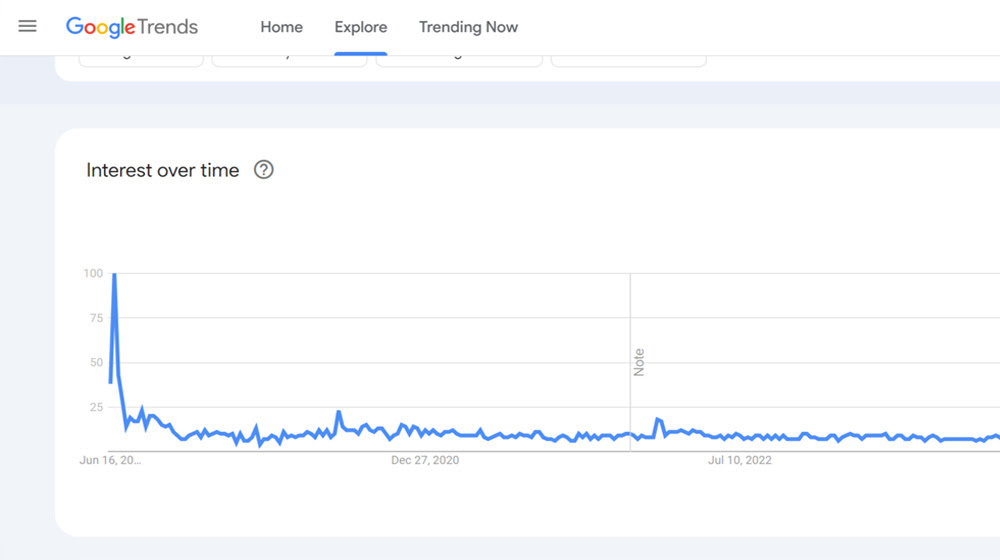This screenshot has height=560, width=1000.
Task: Click the chart peak at value 100
Action: click(114, 274)
